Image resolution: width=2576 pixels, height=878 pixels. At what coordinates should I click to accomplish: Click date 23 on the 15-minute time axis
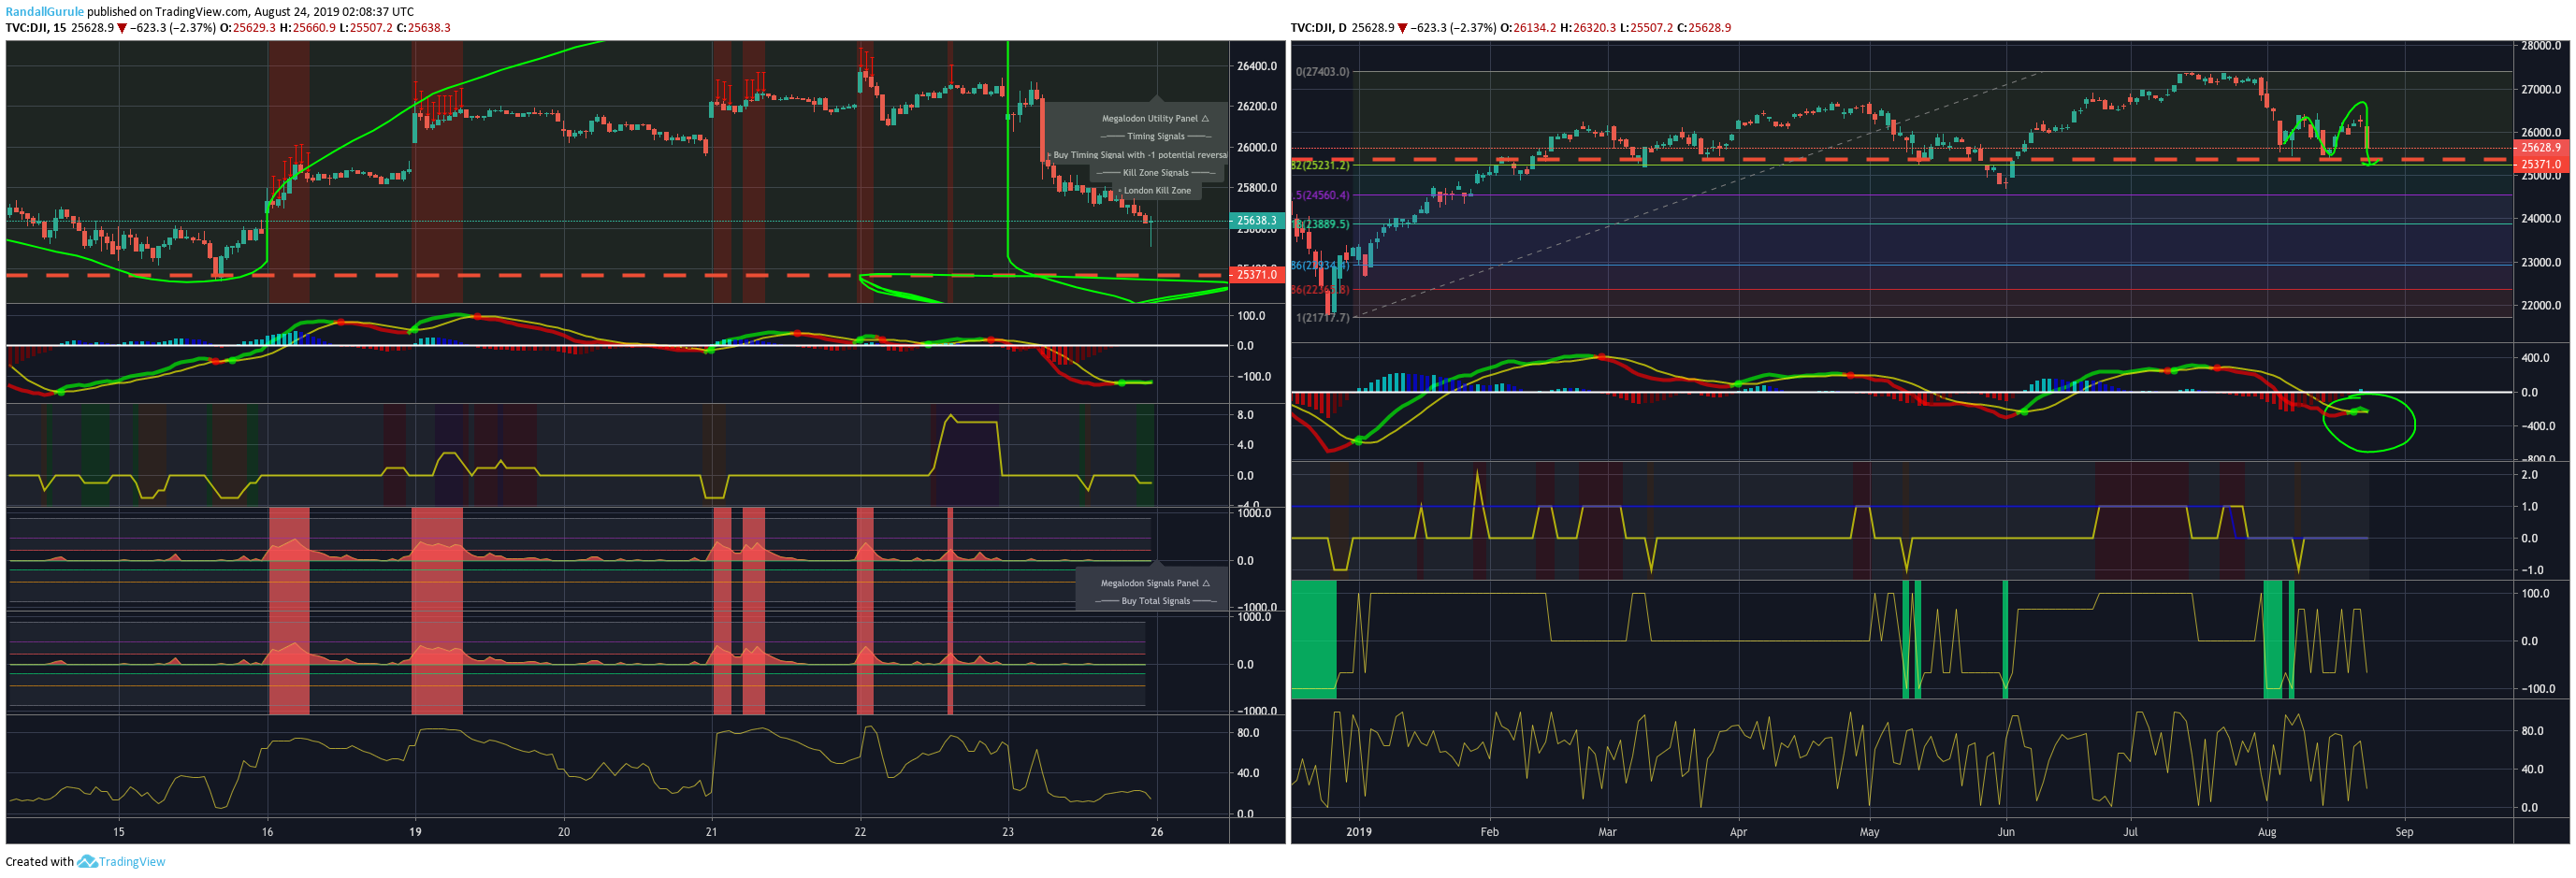click(x=1008, y=831)
